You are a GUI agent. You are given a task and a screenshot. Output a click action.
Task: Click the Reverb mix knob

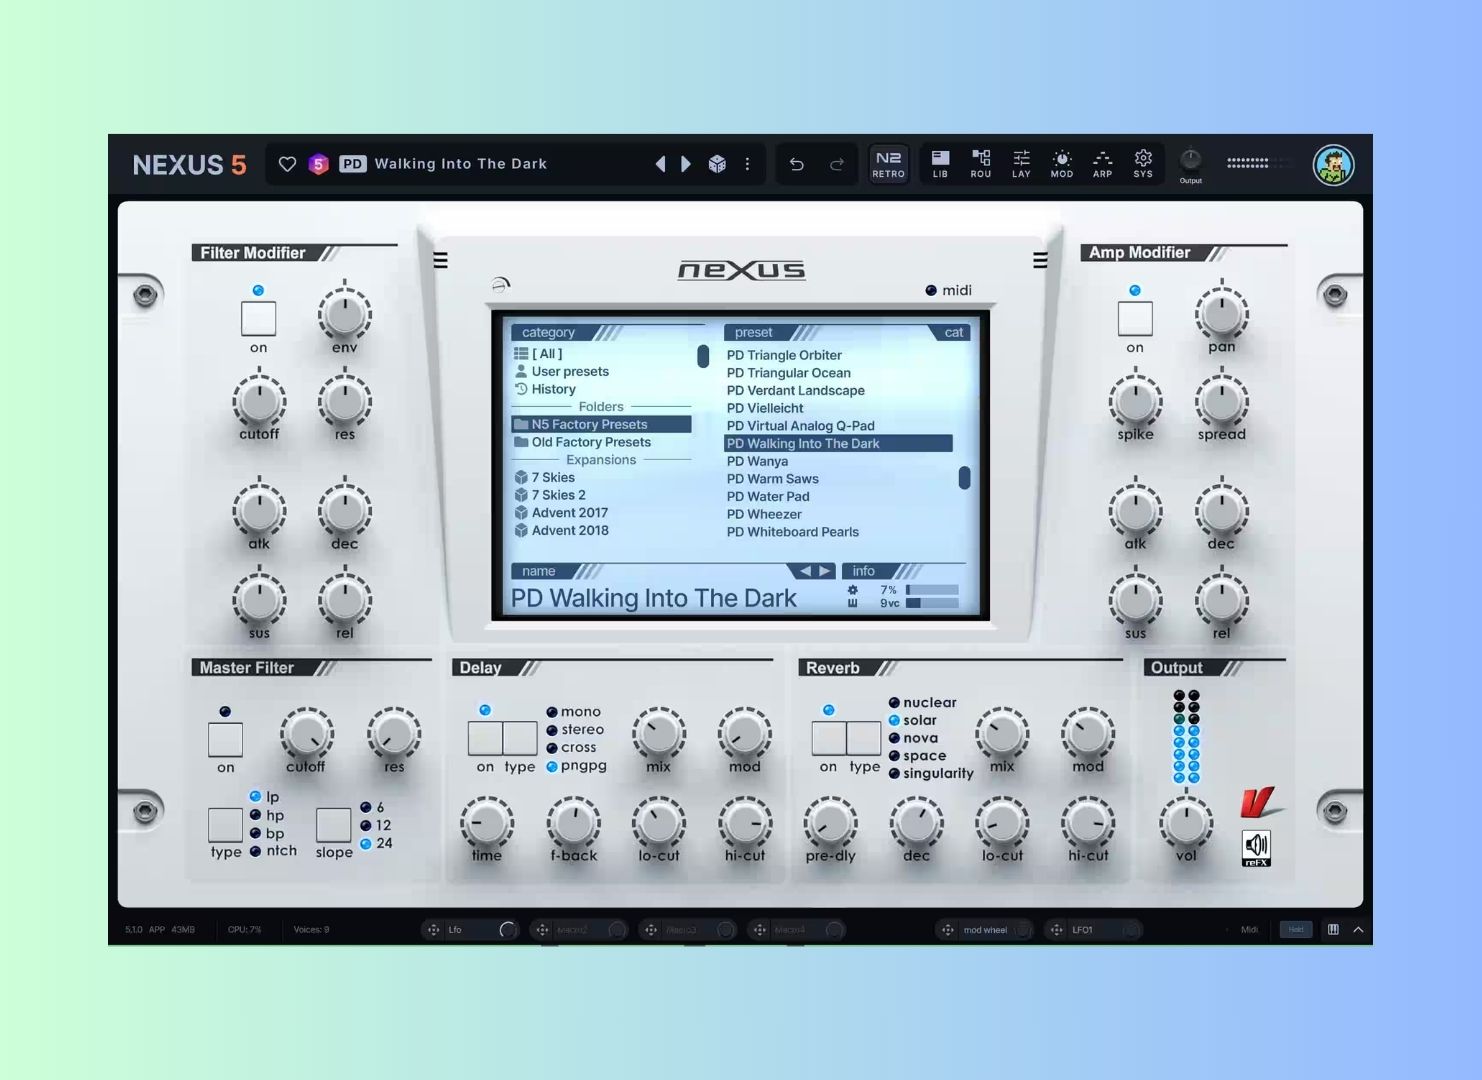(x=1002, y=734)
